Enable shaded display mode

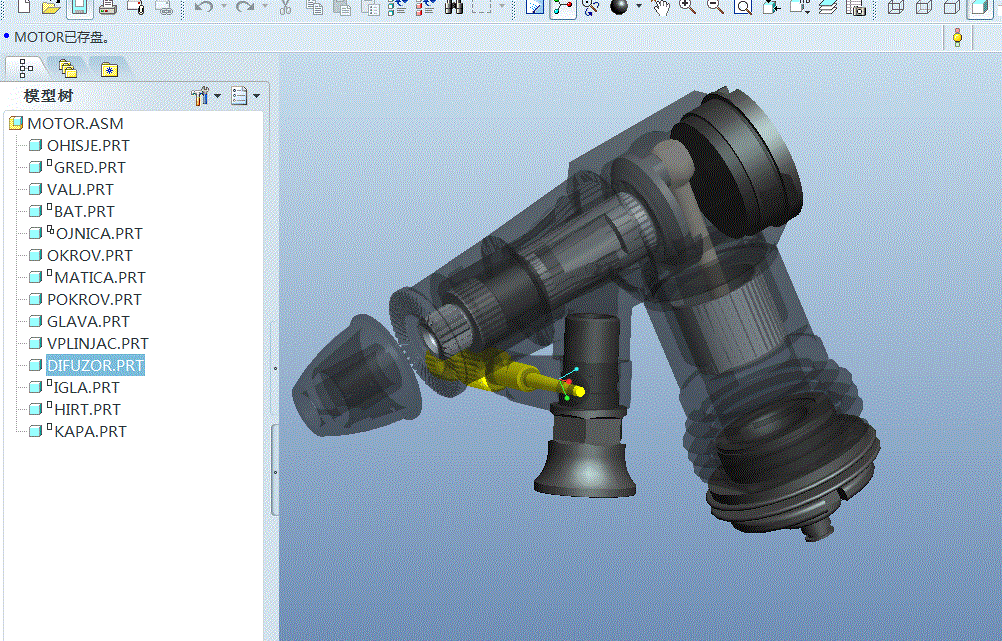click(979, 8)
